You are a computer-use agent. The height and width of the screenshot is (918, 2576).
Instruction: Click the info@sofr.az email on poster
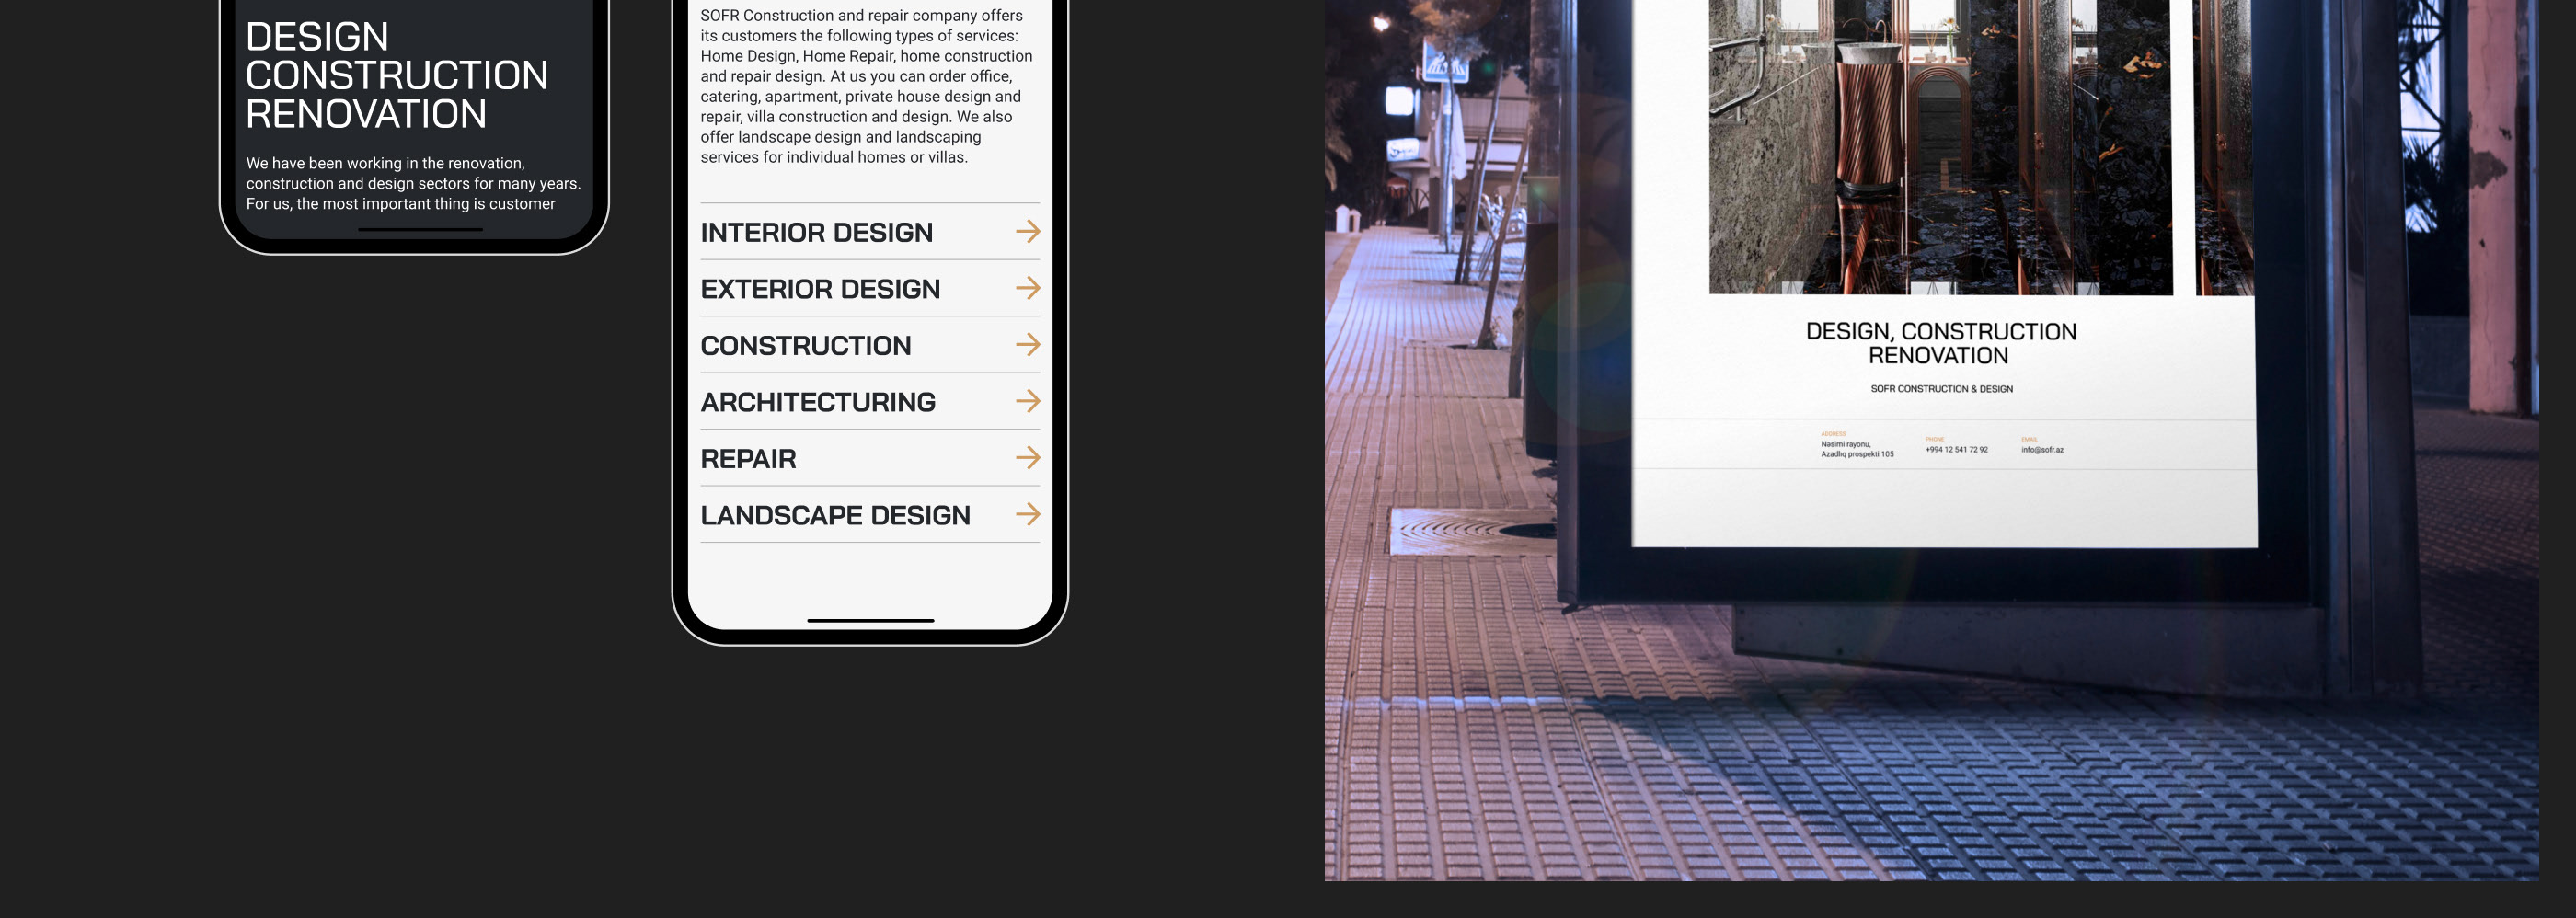tap(2042, 450)
